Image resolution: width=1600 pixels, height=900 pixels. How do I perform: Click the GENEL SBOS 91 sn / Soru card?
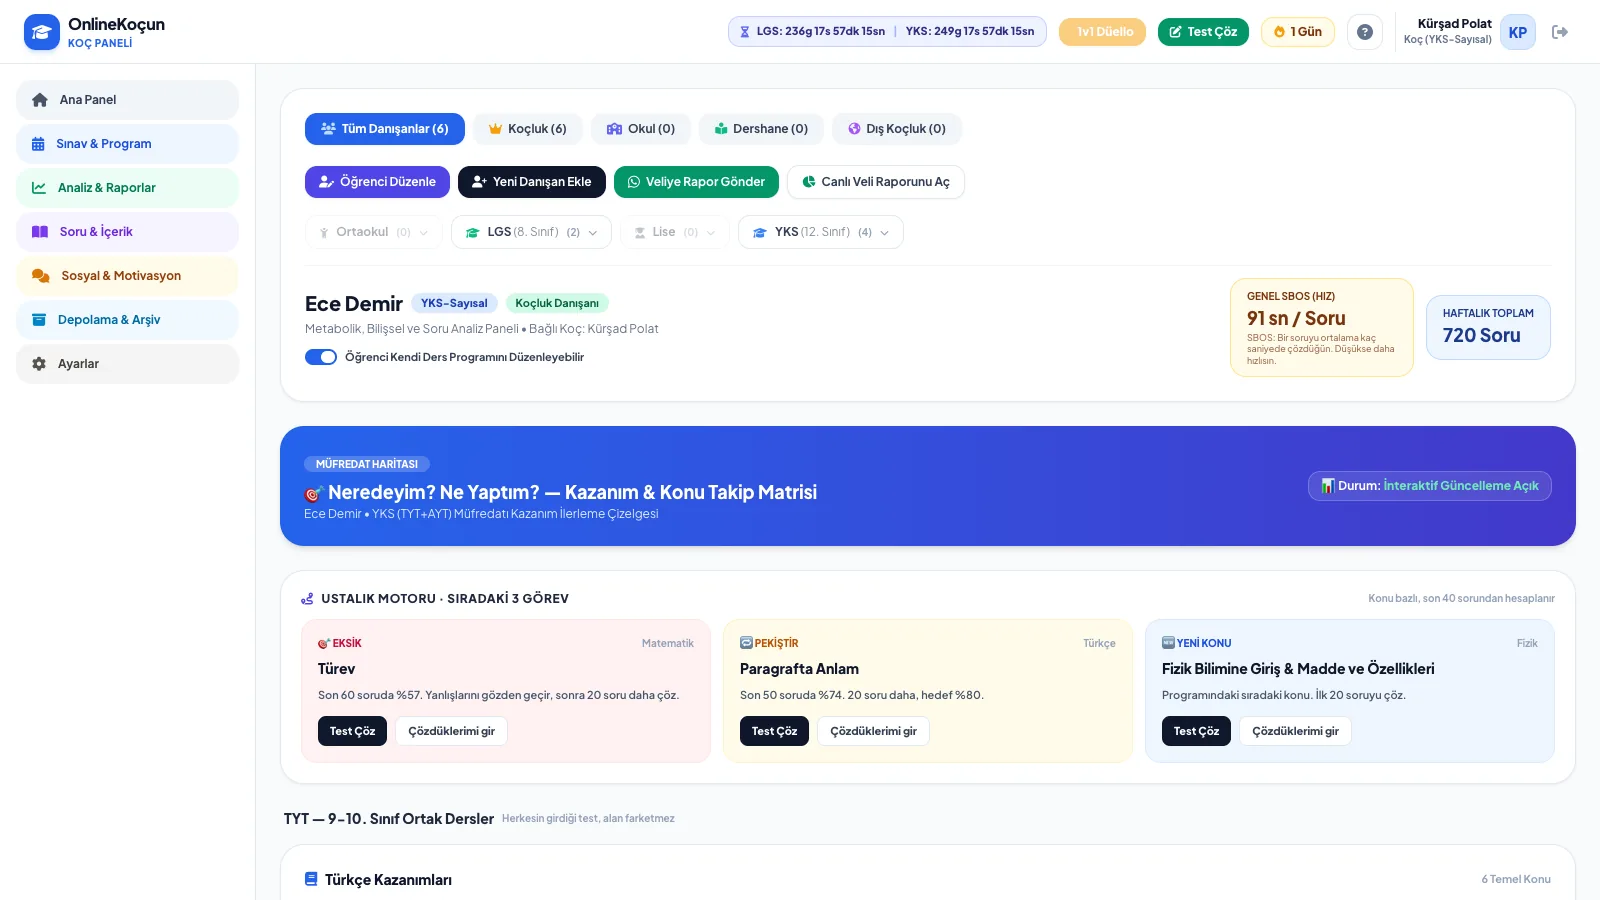1322,328
